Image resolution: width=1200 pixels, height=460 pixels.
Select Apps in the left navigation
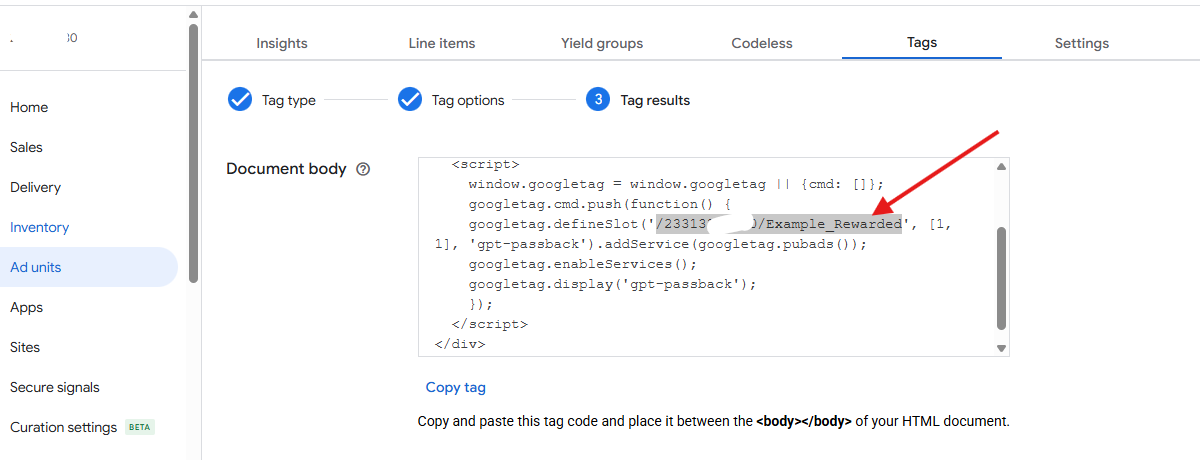27,307
